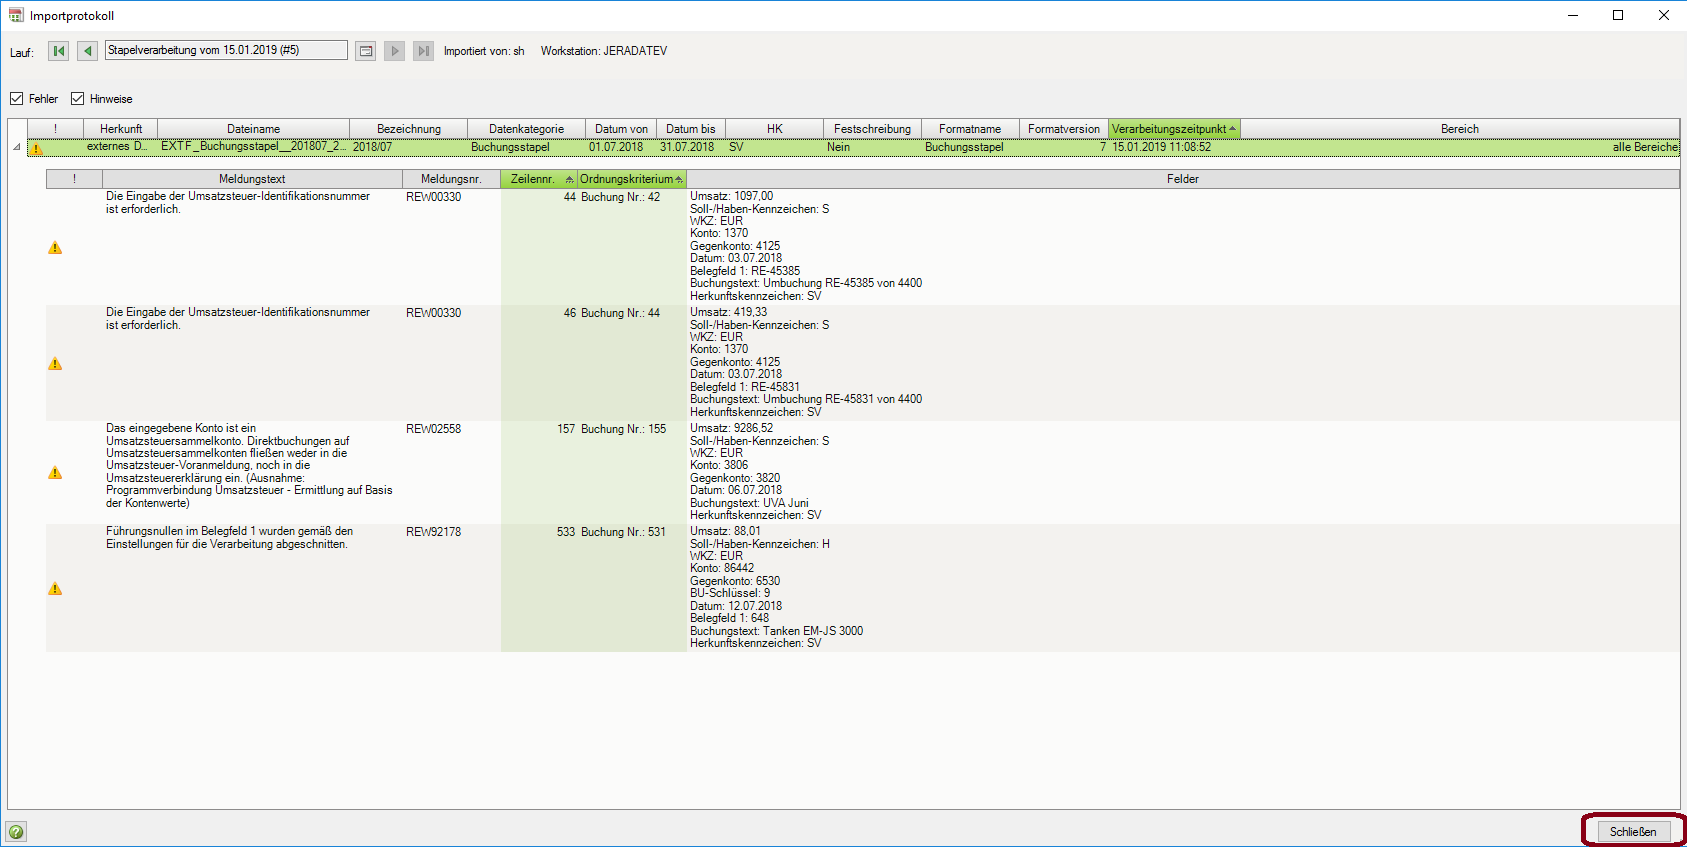Image resolution: width=1687 pixels, height=847 pixels.
Task: Sort by Verarbeitungszeitpunkt column header
Action: point(1173,129)
